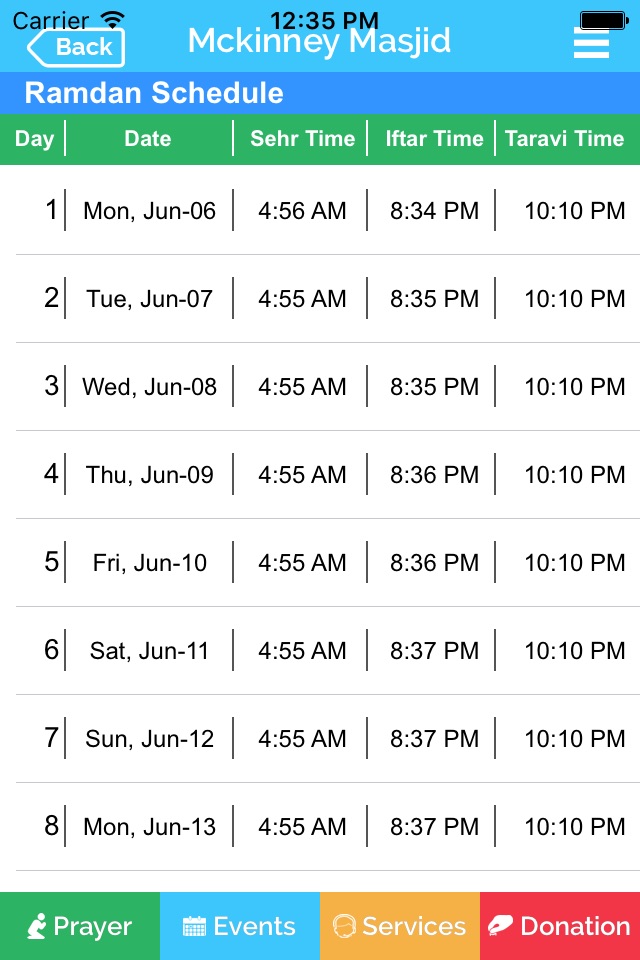Tap the 8:34 PM Iftar time
The image size is (640, 960).
tap(434, 211)
